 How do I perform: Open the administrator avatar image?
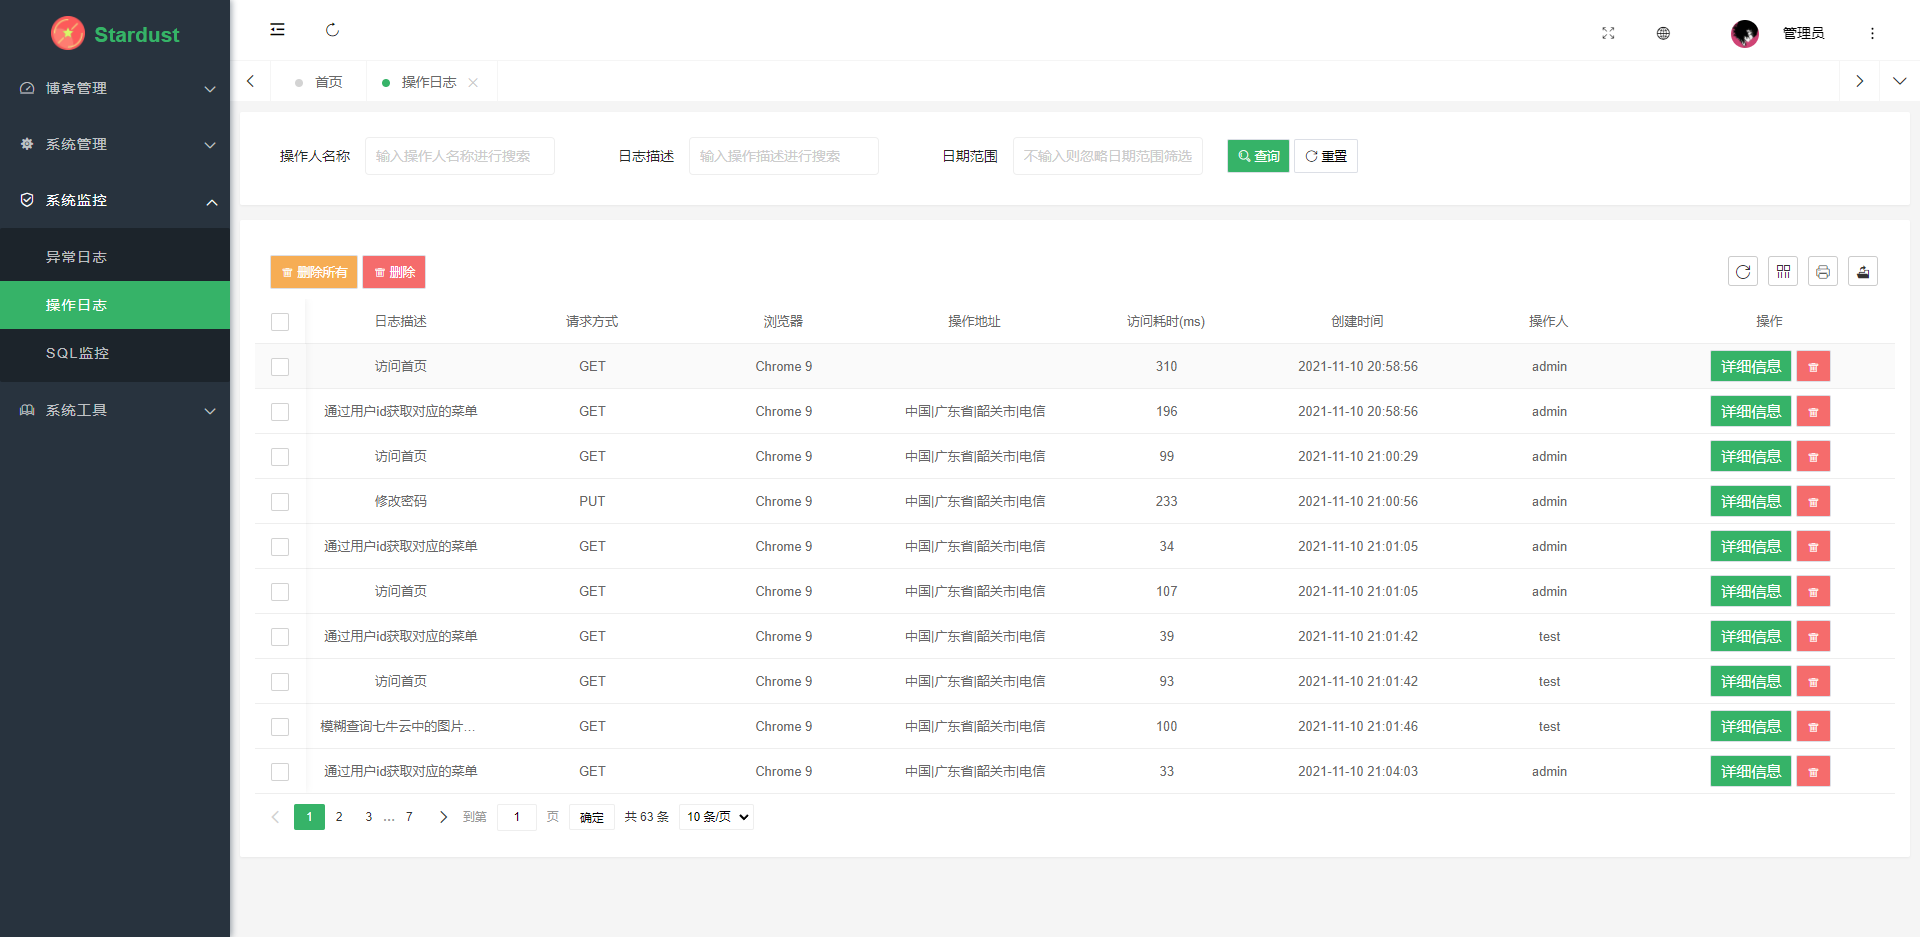point(1745,33)
